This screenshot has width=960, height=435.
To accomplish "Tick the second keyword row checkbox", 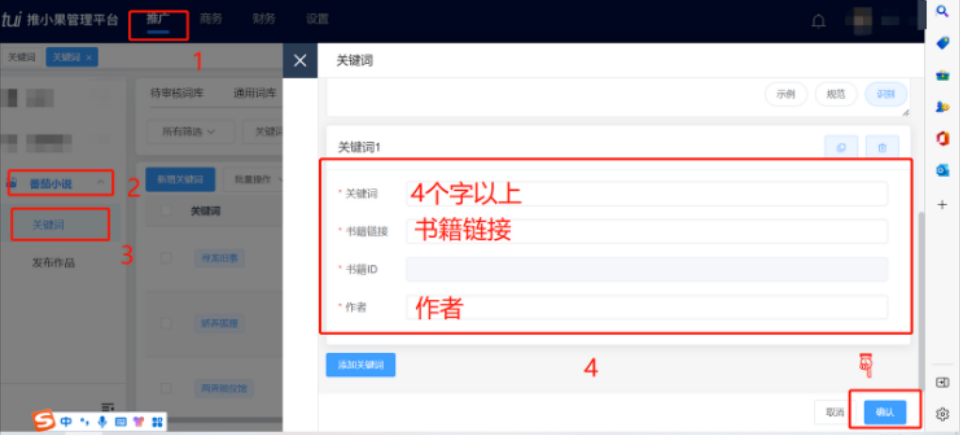I will pyautogui.click(x=166, y=322).
